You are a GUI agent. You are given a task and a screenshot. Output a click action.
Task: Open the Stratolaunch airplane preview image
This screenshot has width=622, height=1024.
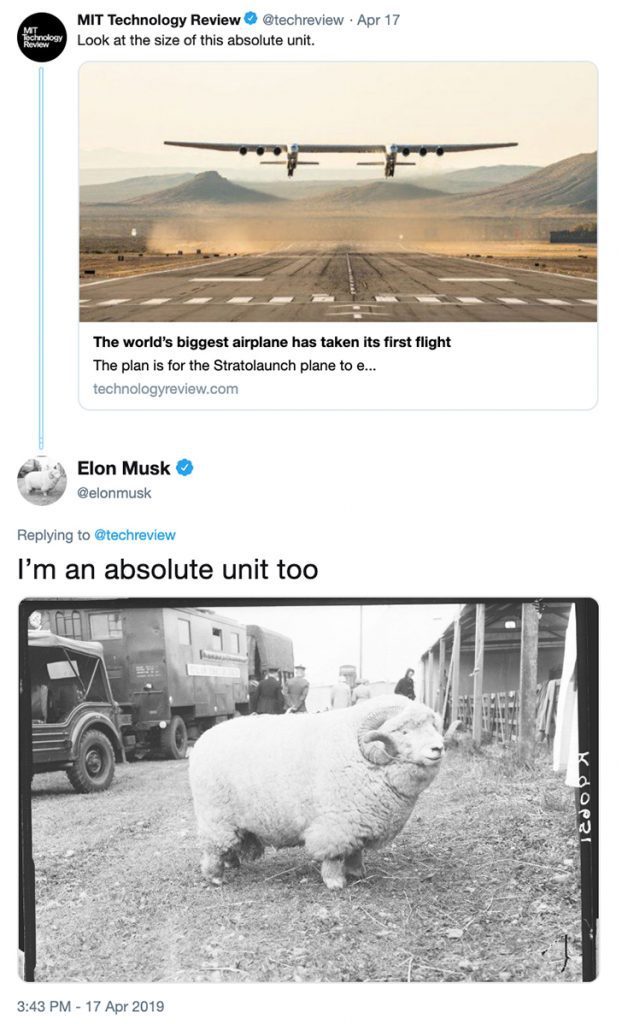pyautogui.click(x=338, y=192)
